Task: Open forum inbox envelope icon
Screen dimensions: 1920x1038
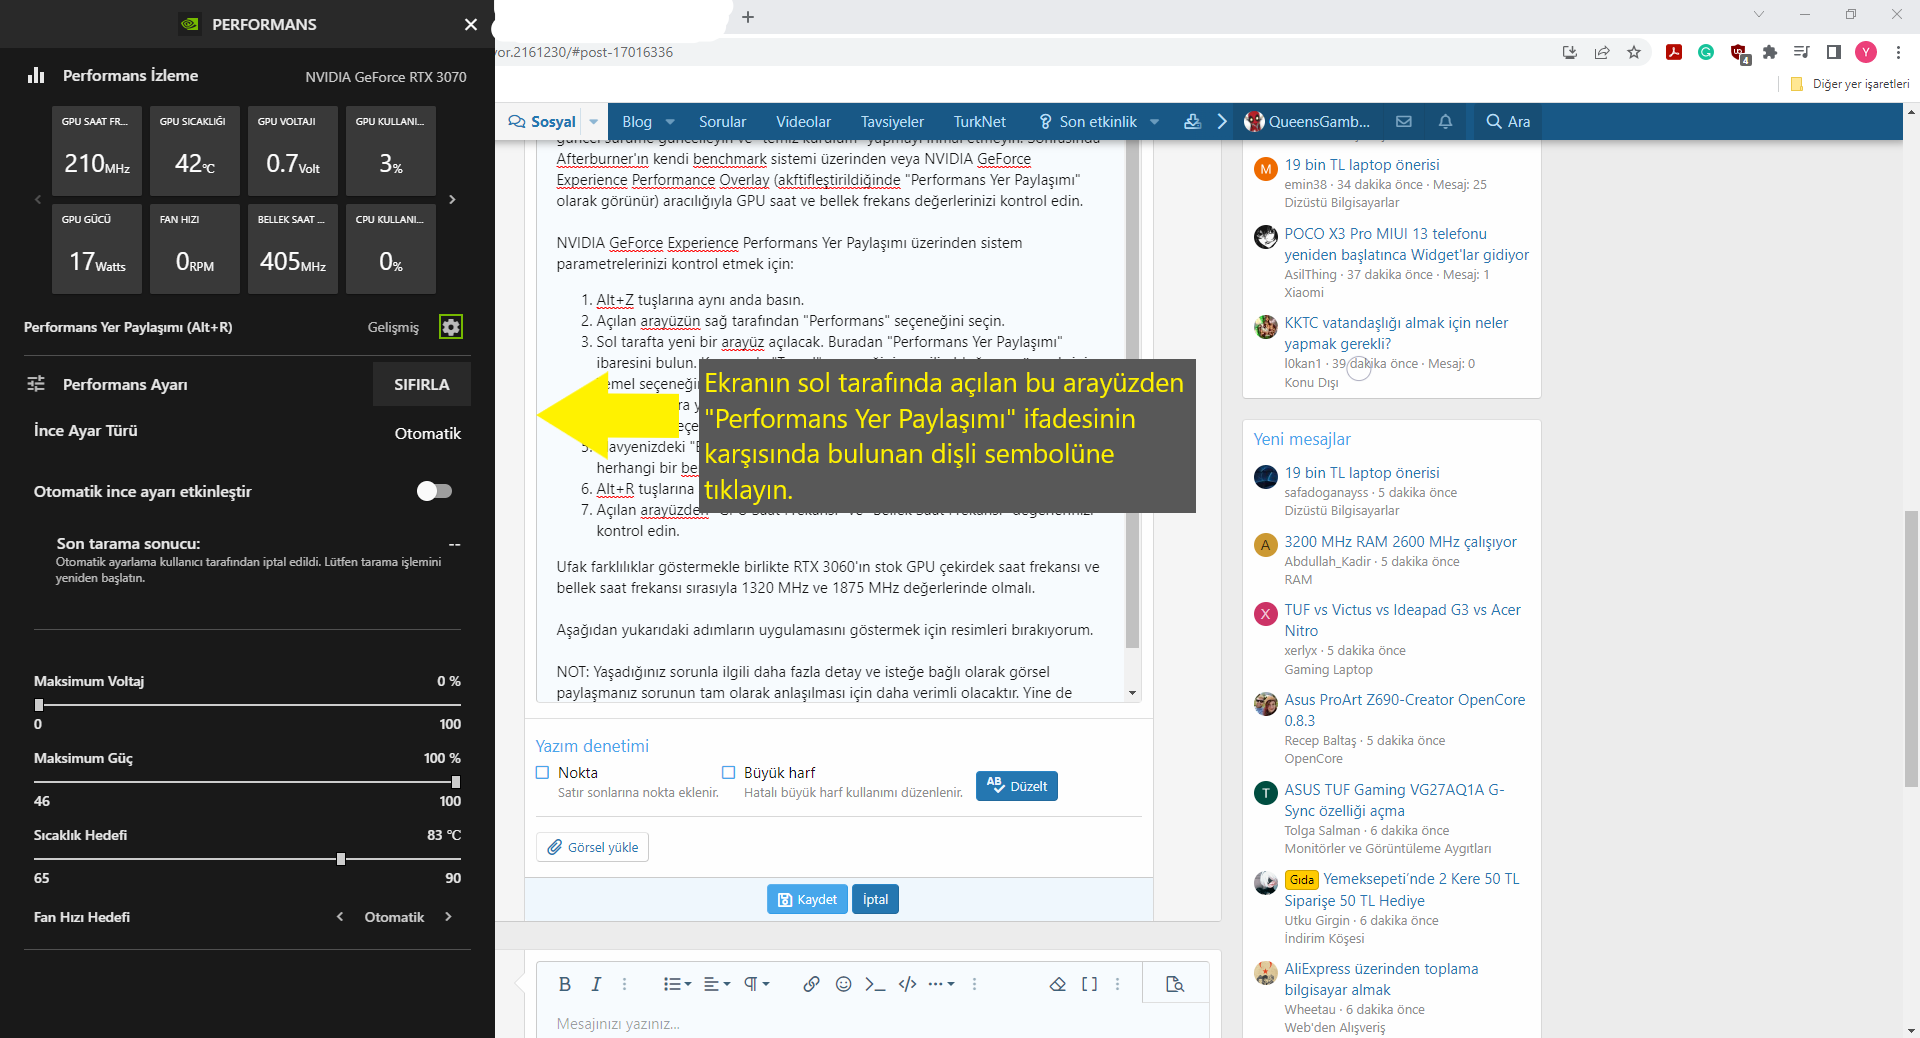Action: point(1404,121)
